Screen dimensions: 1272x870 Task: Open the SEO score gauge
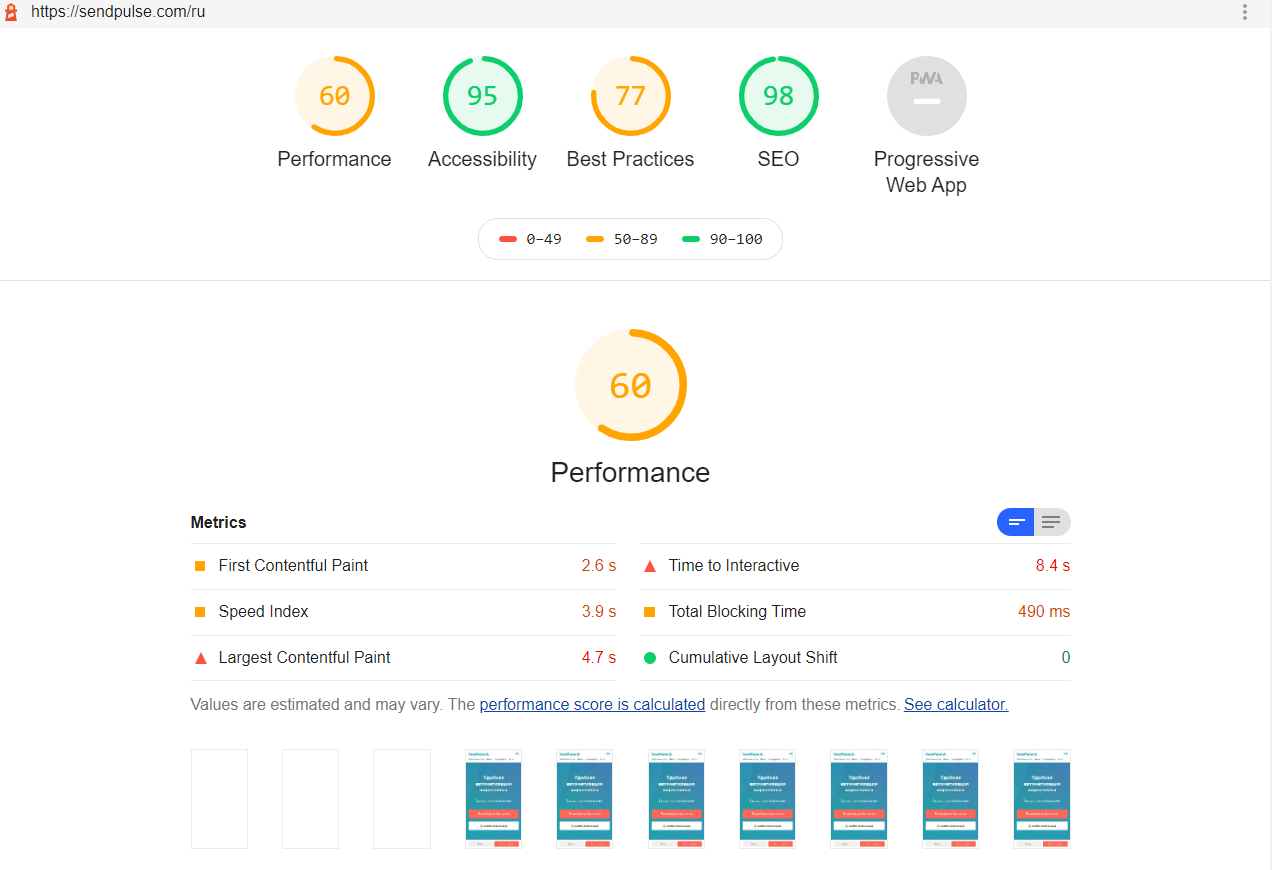coord(778,96)
